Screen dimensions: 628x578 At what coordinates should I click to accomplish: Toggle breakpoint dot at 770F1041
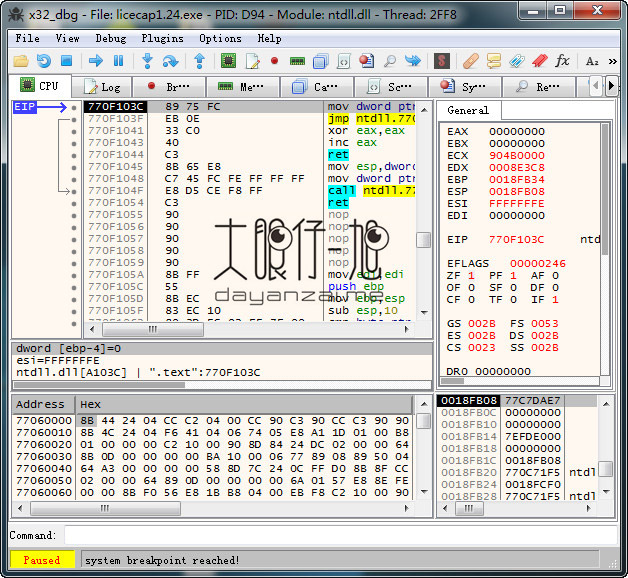[x=74, y=131]
